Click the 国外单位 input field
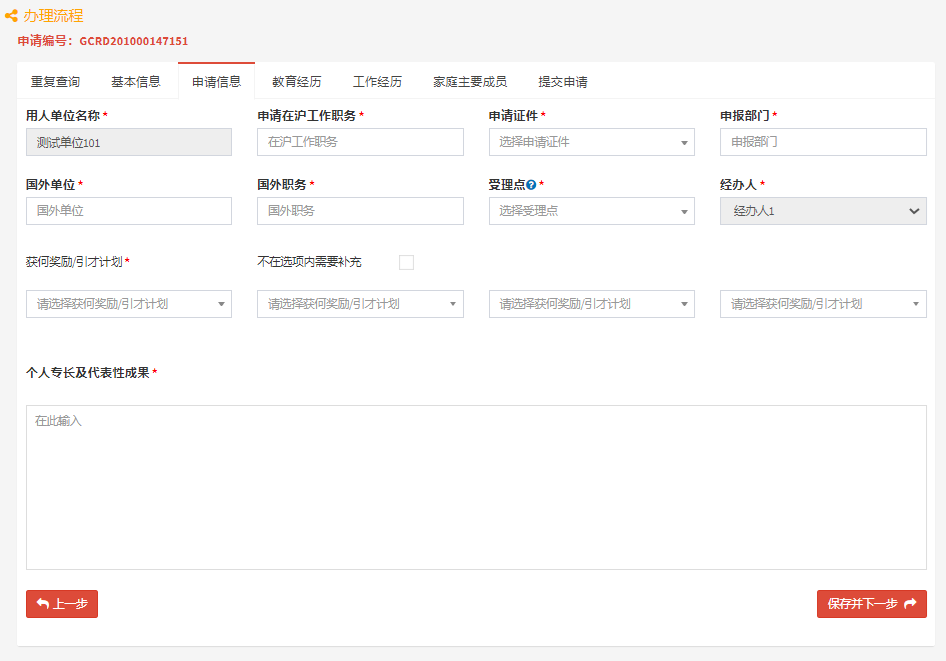 [129, 211]
